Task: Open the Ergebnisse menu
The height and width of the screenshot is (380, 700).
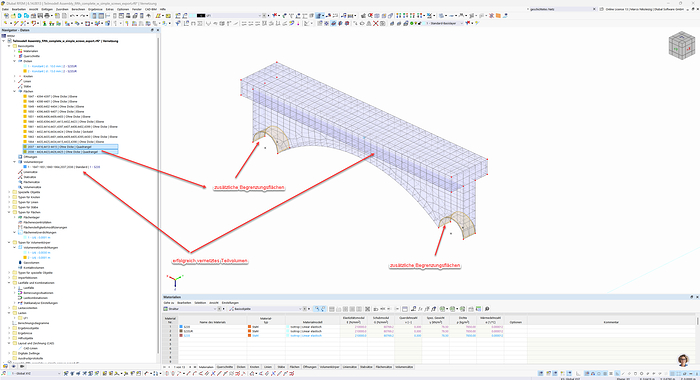Action: pos(95,9)
